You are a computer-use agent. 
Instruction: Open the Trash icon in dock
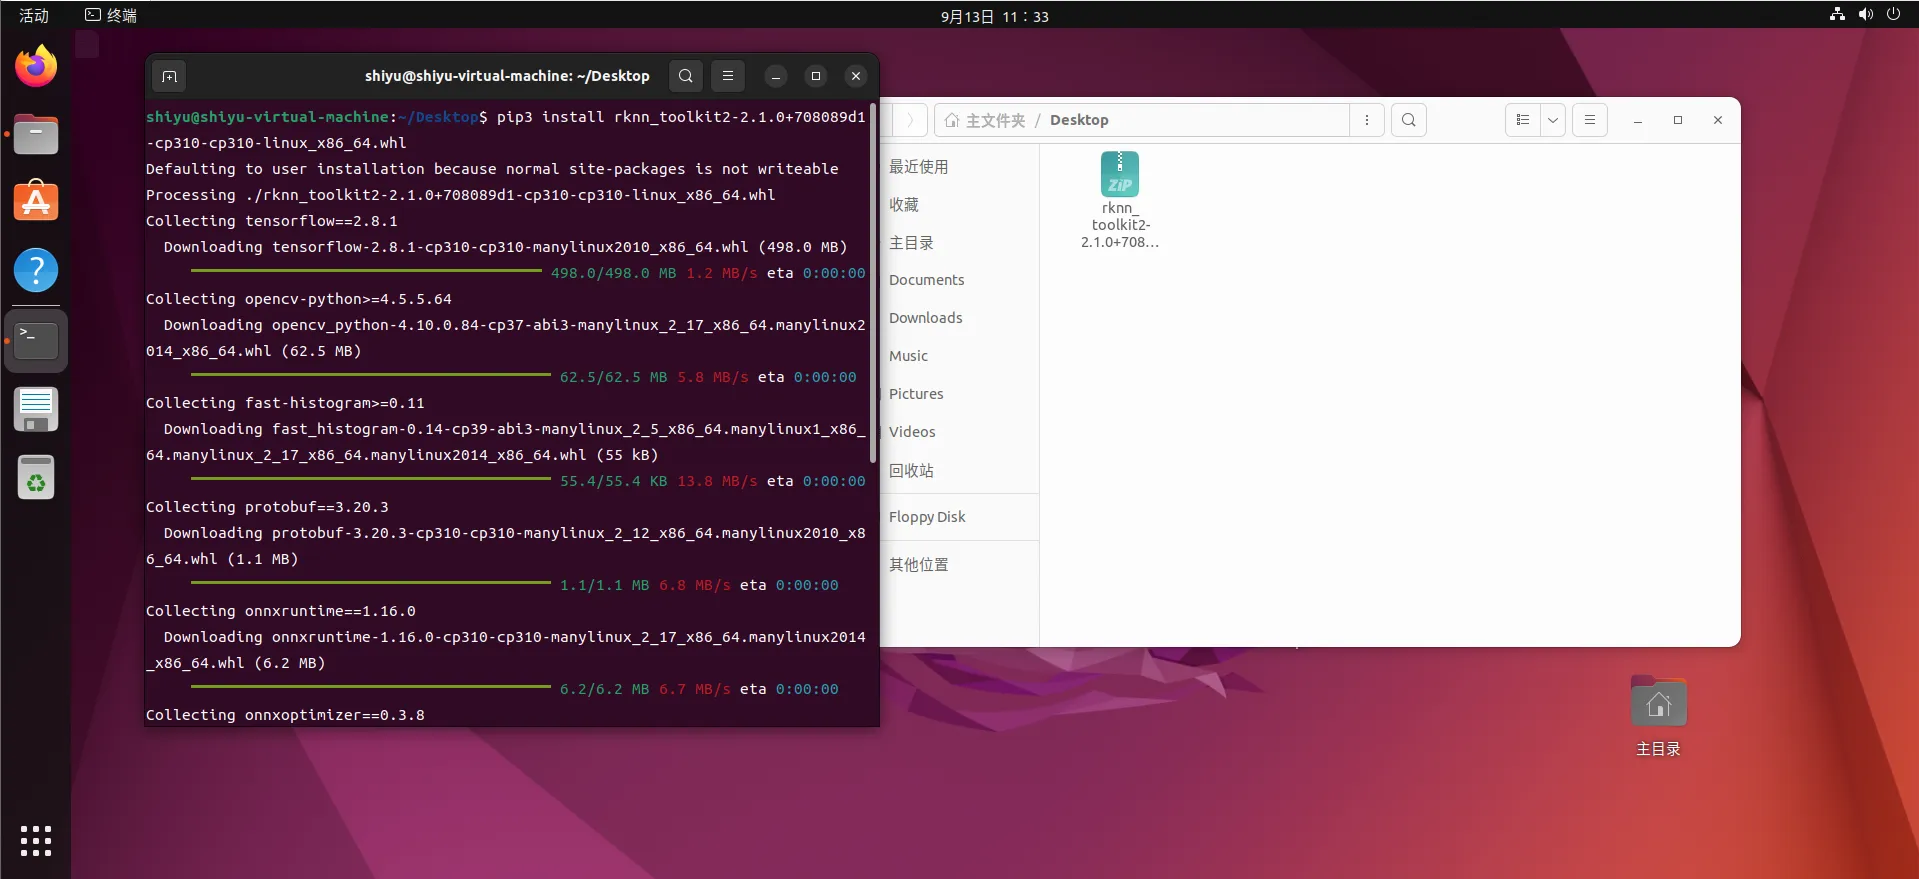tap(36, 478)
